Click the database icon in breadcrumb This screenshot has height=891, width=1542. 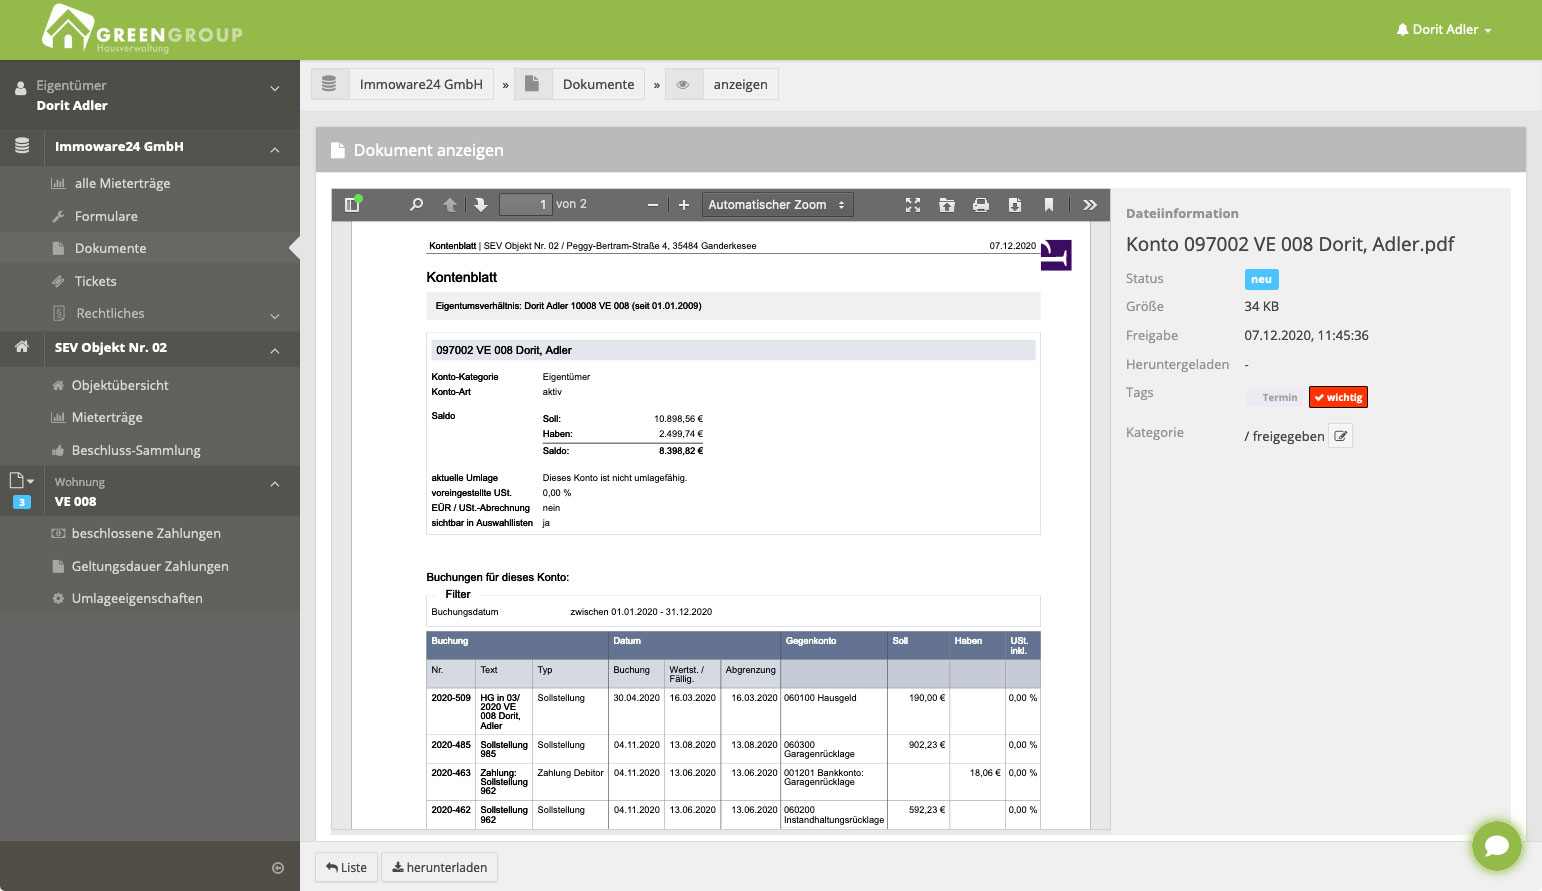point(329,84)
